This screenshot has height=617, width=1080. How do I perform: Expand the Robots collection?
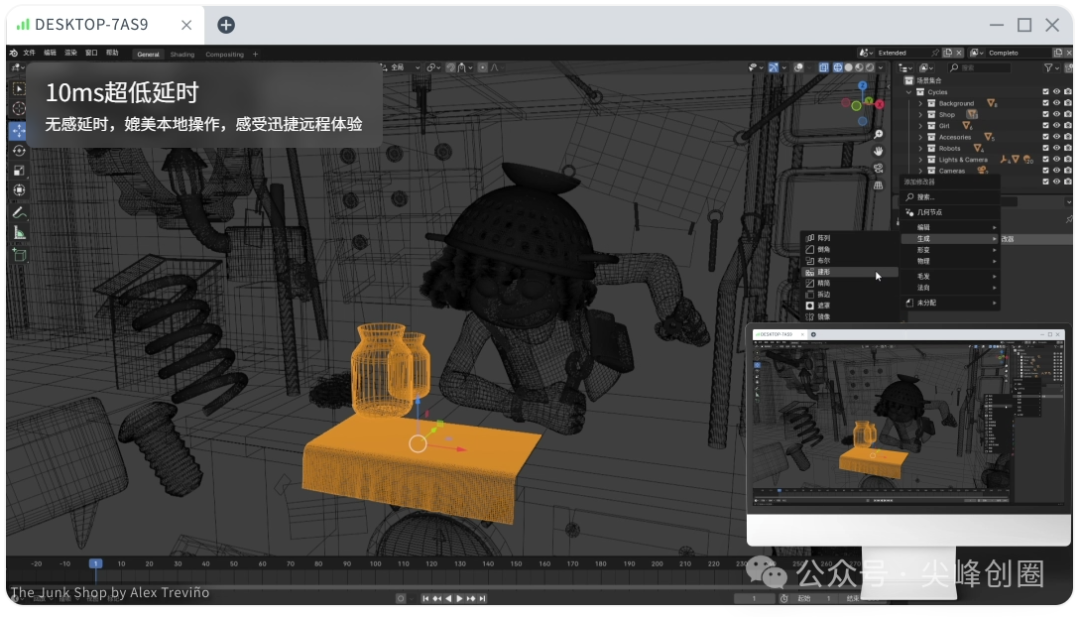(921, 148)
